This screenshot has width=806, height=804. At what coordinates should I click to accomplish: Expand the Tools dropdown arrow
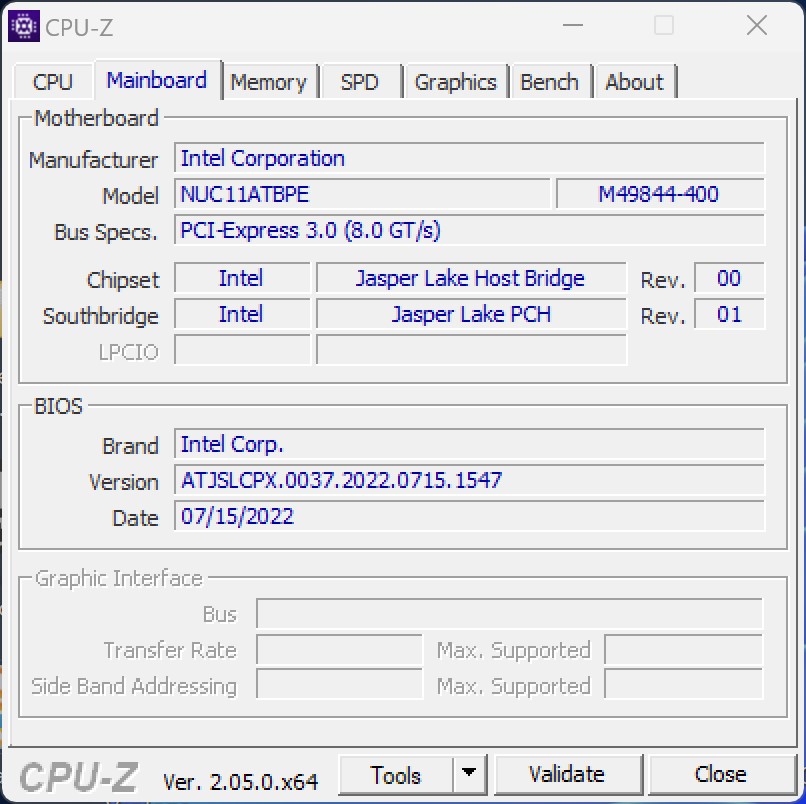pos(469,774)
